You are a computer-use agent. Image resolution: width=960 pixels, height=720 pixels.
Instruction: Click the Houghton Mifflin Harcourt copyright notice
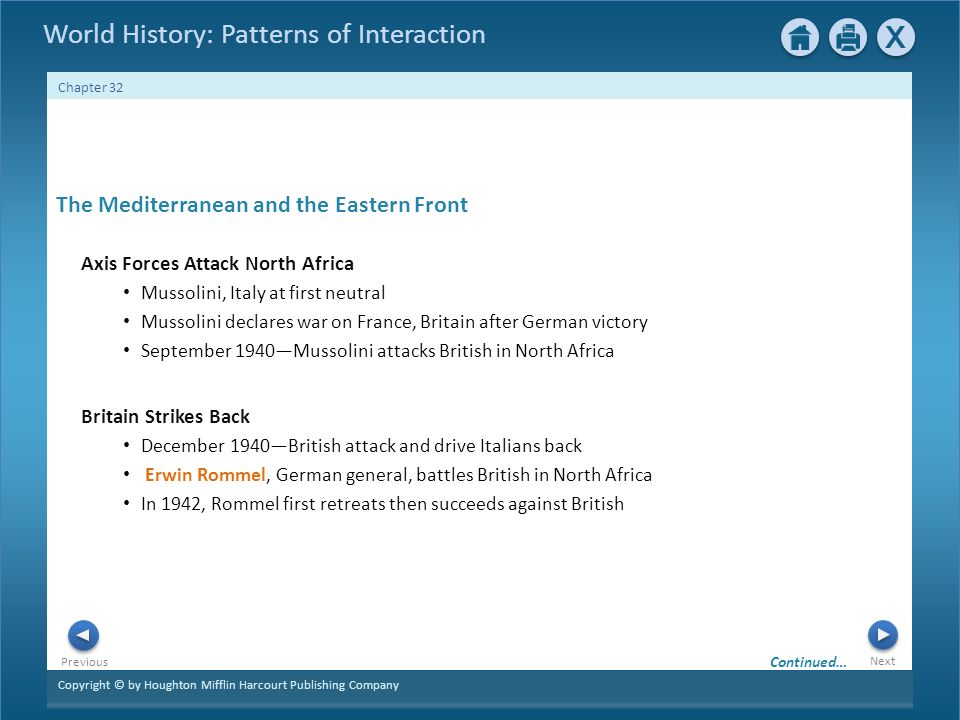pyautogui.click(x=228, y=685)
